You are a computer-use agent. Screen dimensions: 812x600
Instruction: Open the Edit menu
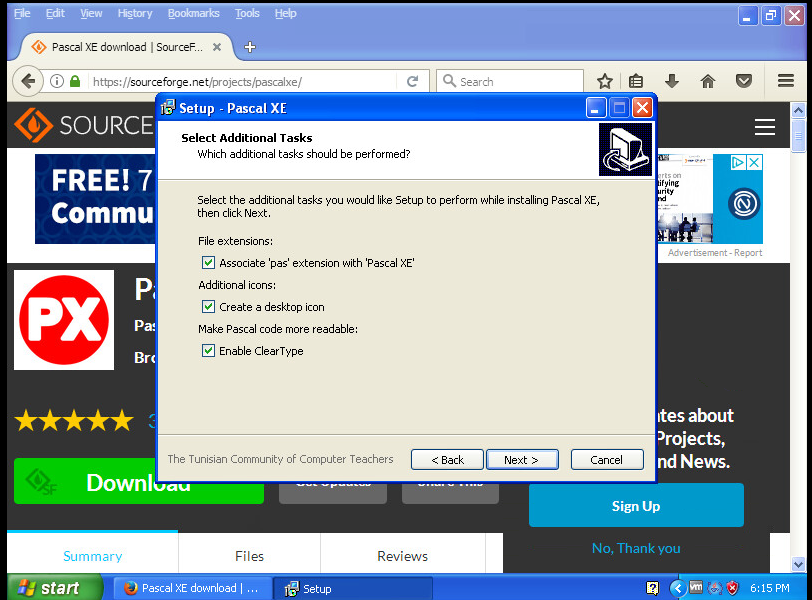point(55,13)
